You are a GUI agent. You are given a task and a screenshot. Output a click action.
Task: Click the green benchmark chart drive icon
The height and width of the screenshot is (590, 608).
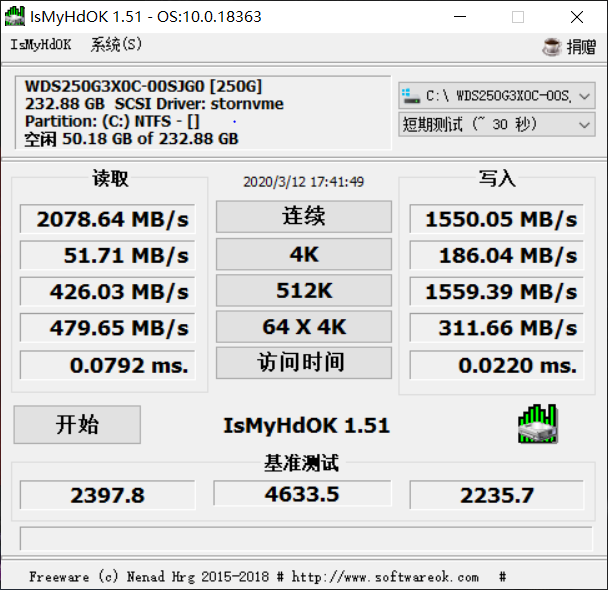(x=537, y=424)
